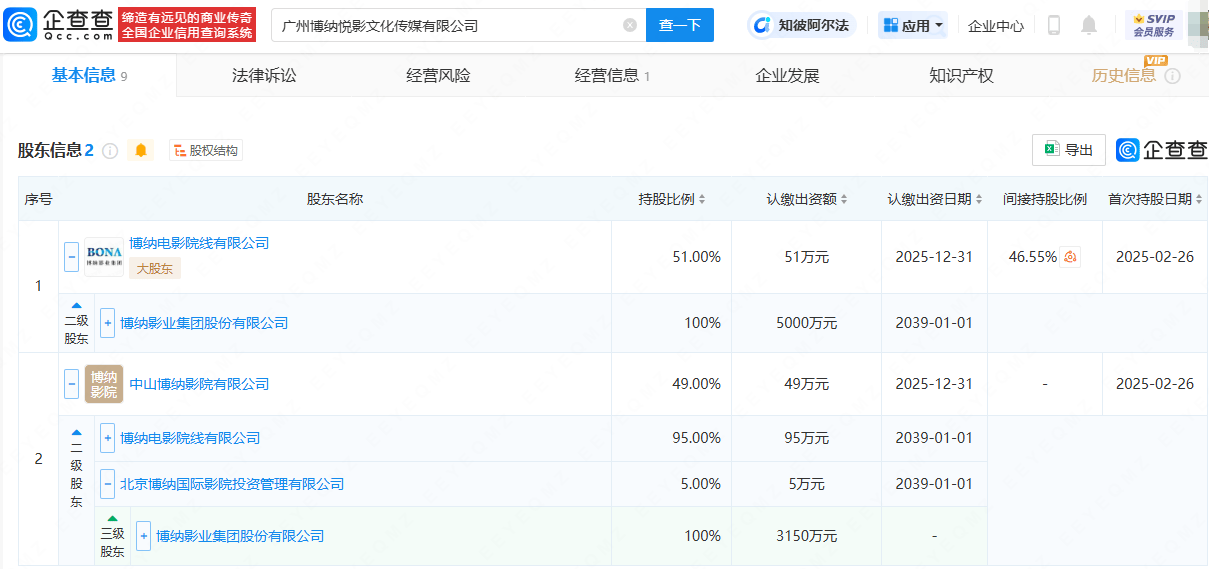Click the 查一下 search button
The height and width of the screenshot is (569, 1209).
tap(680, 25)
